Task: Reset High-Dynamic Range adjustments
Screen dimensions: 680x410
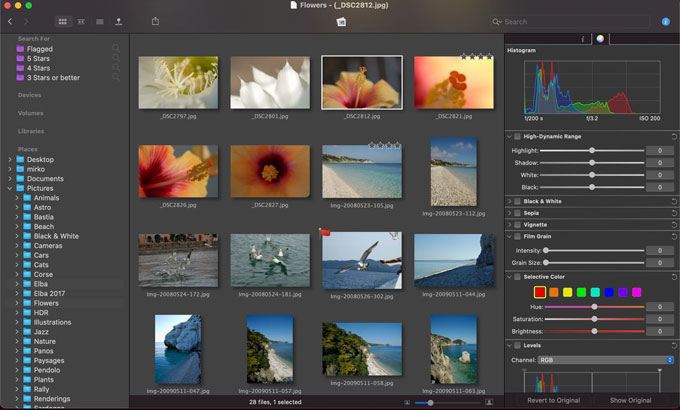Action: click(x=674, y=136)
